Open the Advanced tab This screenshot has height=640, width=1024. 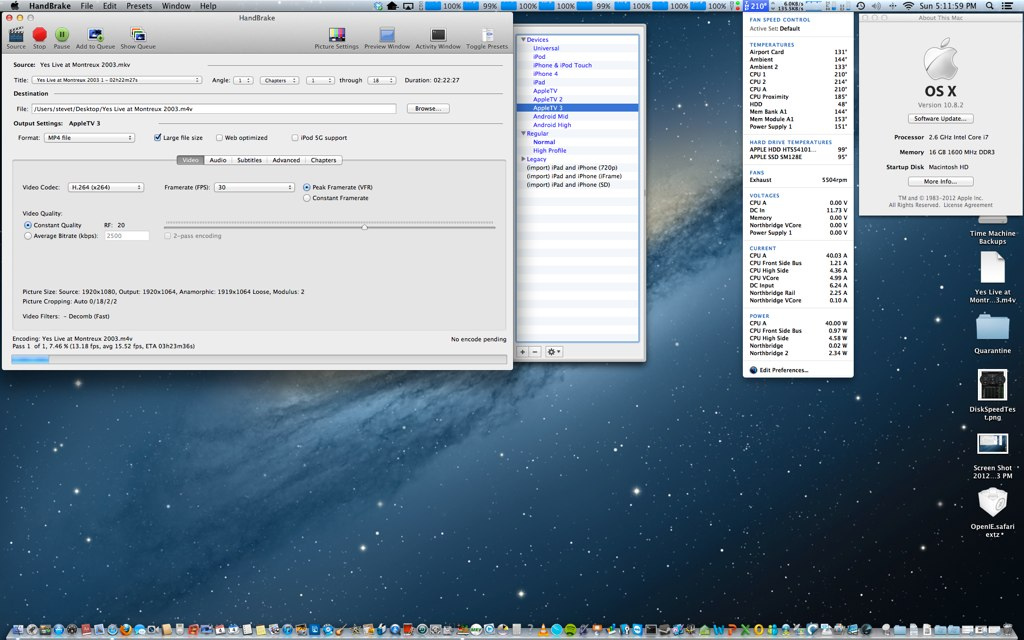pyautogui.click(x=286, y=160)
